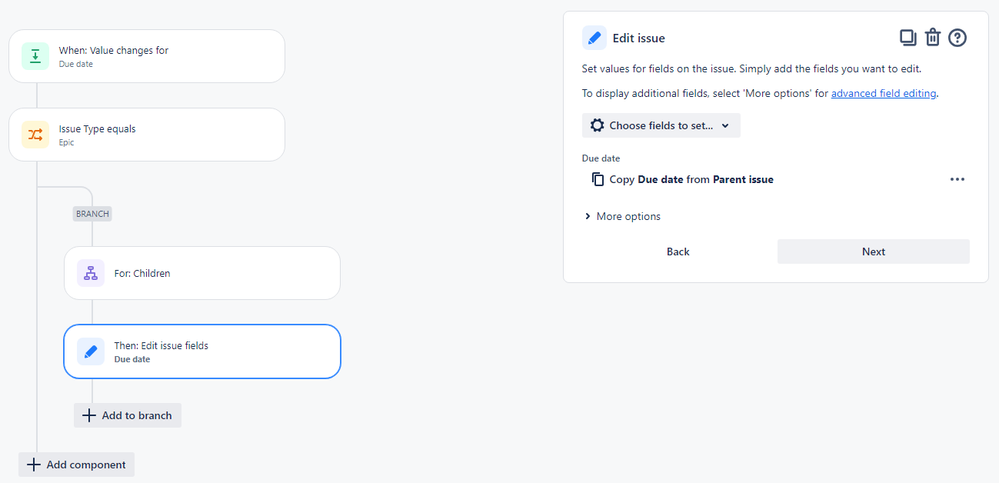Click the Back button
The image size is (999, 483).
pos(678,252)
